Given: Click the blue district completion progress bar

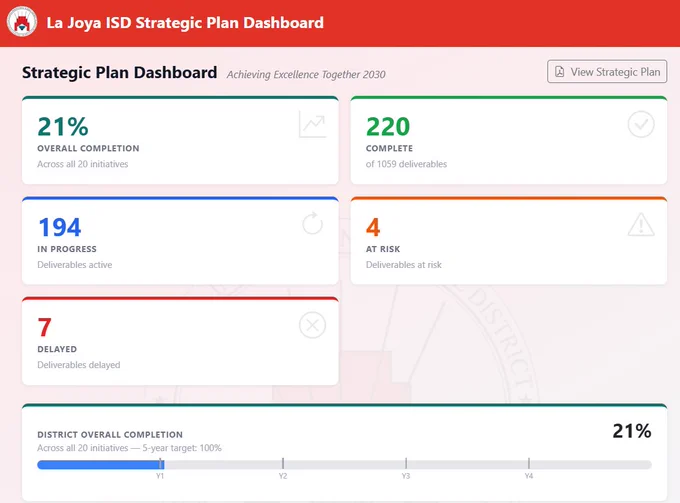Looking at the screenshot, I should click(x=101, y=465).
